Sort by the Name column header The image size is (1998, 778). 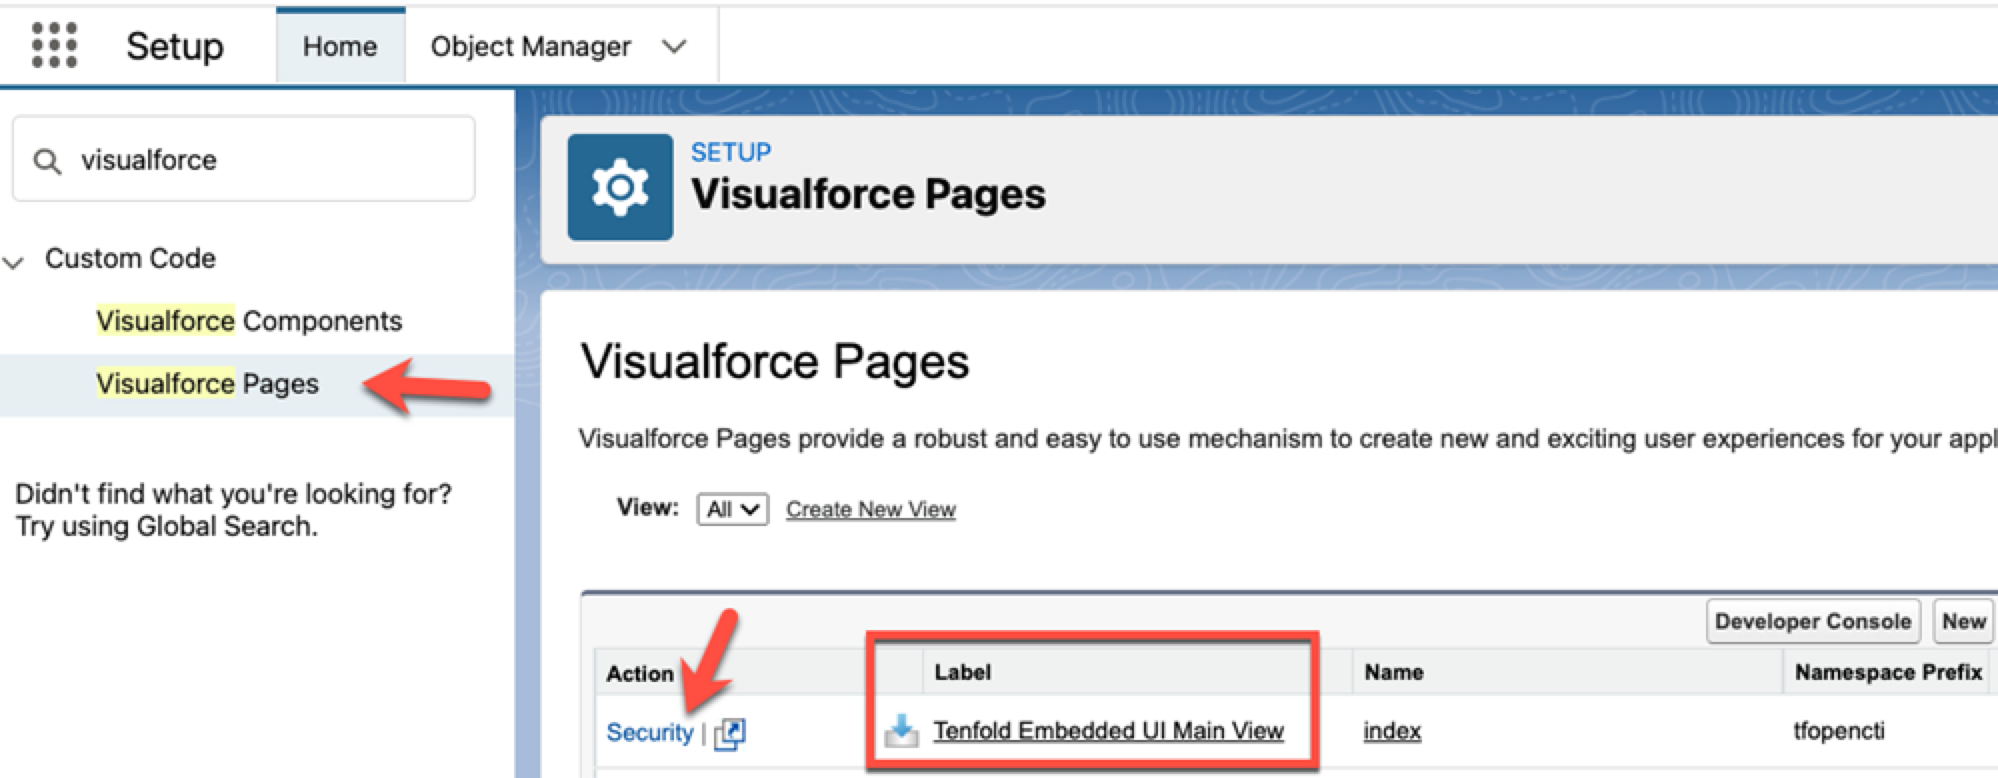click(1394, 672)
